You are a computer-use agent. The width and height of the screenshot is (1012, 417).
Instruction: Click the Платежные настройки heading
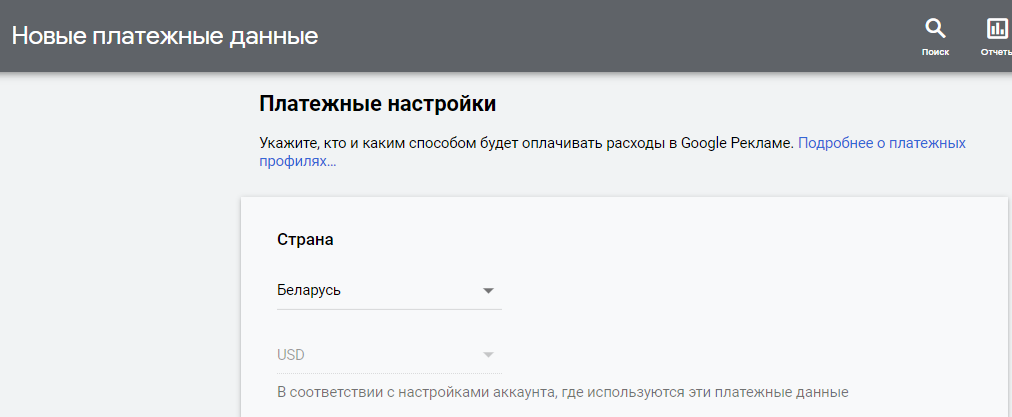click(378, 104)
